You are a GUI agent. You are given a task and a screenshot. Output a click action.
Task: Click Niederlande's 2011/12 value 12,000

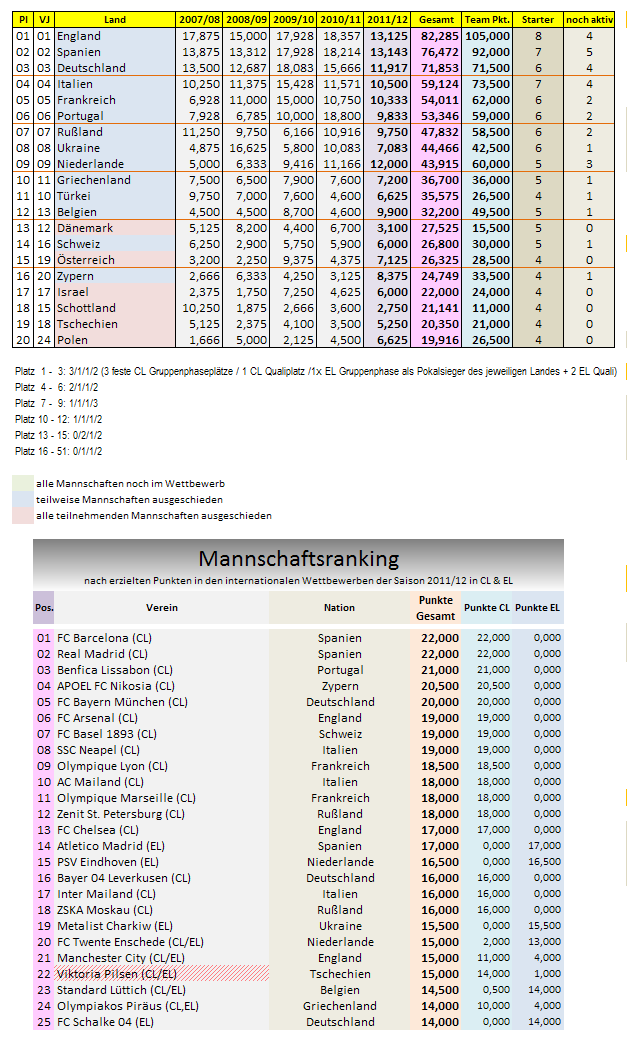pos(389,164)
